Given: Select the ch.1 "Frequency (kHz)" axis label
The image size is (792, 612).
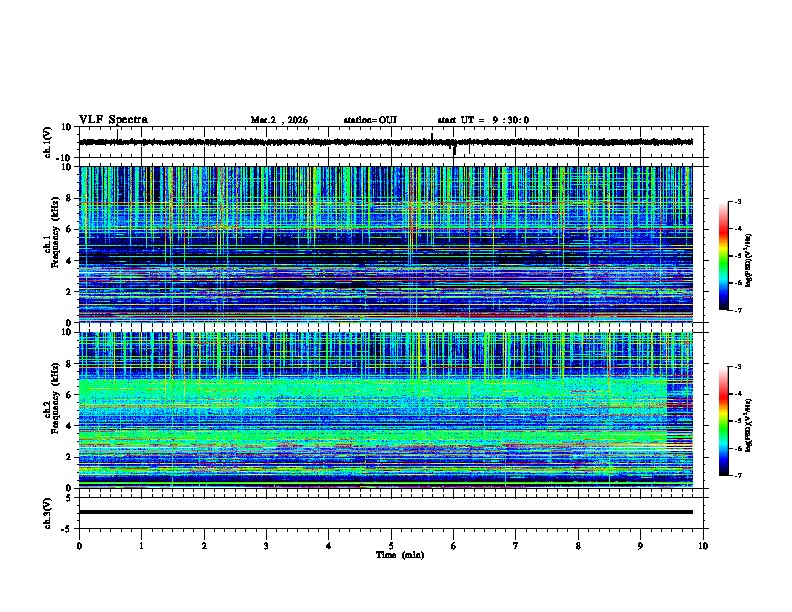Looking at the screenshot, I should coord(56,232).
